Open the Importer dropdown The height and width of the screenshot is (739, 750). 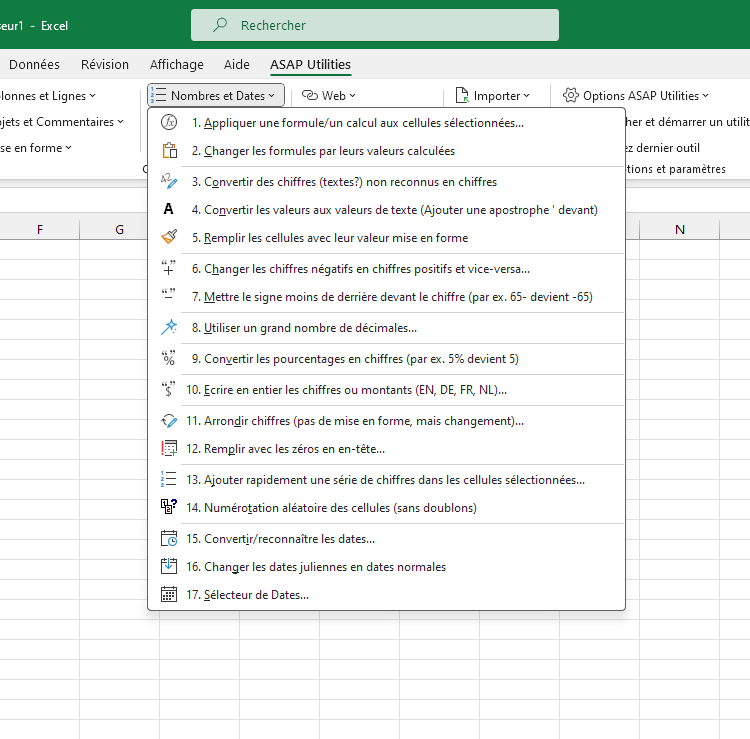(x=493, y=95)
